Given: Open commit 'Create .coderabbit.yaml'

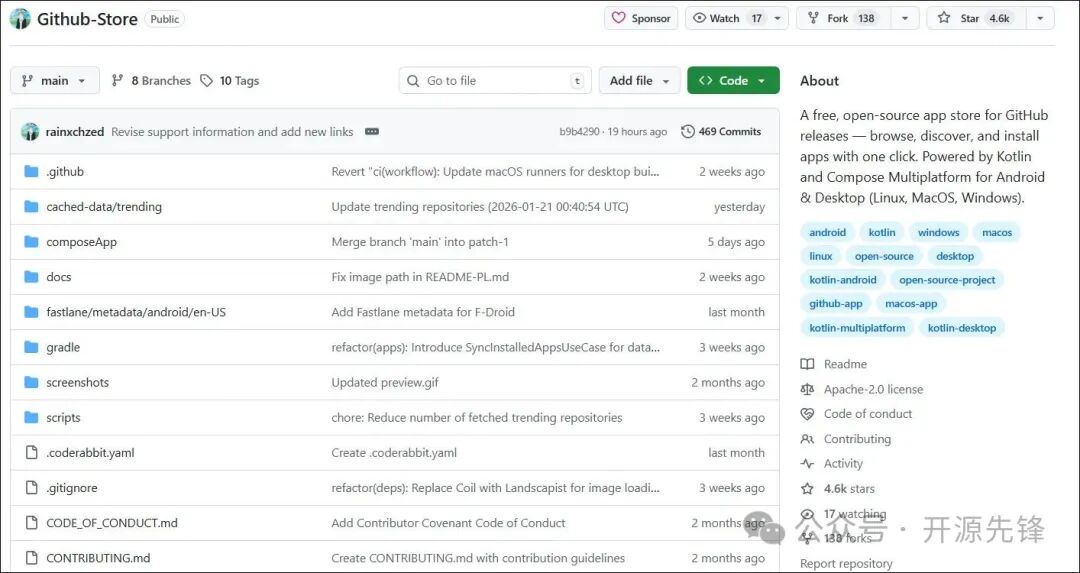Looking at the screenshot, I should tap(394, 452).
